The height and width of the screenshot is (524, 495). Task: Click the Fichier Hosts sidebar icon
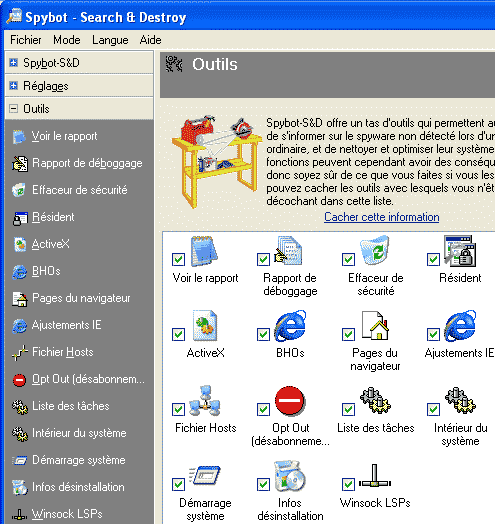(19, 353)
